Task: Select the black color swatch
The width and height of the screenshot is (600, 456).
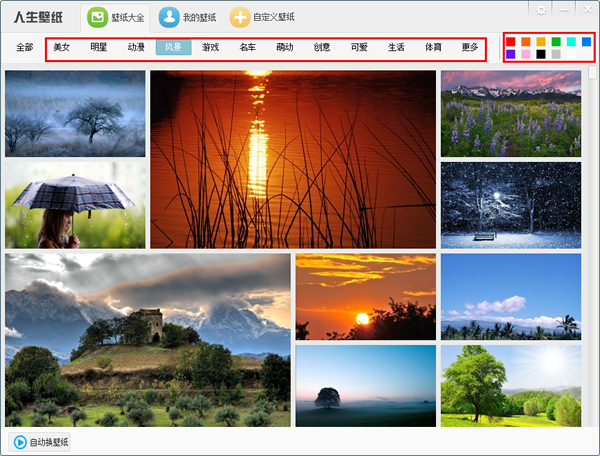Action: [541, 54]
